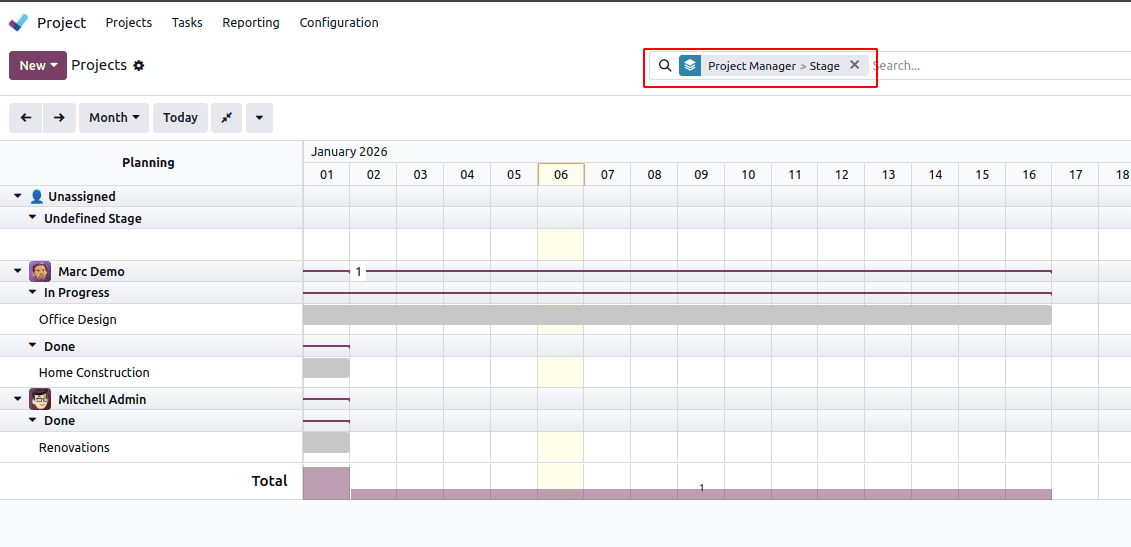The height and width of the screenshot is (547, 1131).
Task: Open the Month scale dropdown
Action: coord(114,118)
